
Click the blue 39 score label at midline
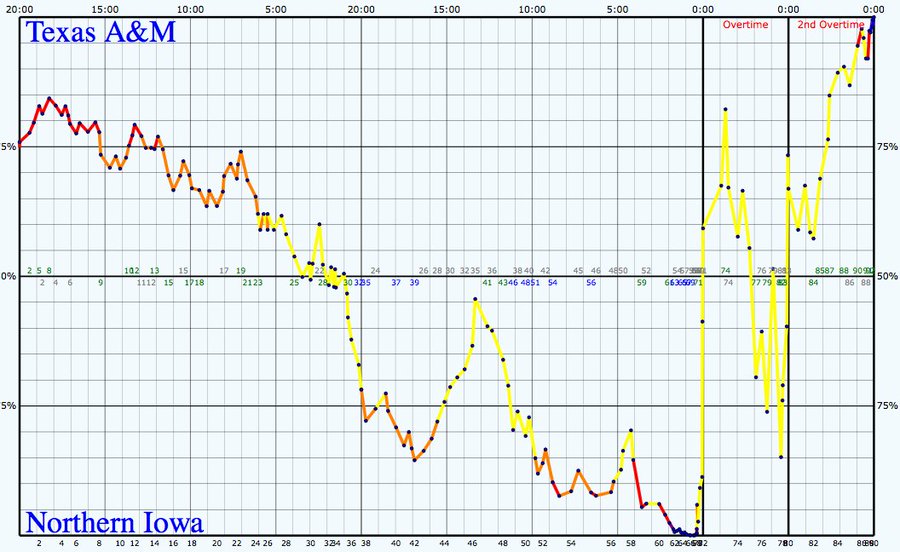point(414,282)
